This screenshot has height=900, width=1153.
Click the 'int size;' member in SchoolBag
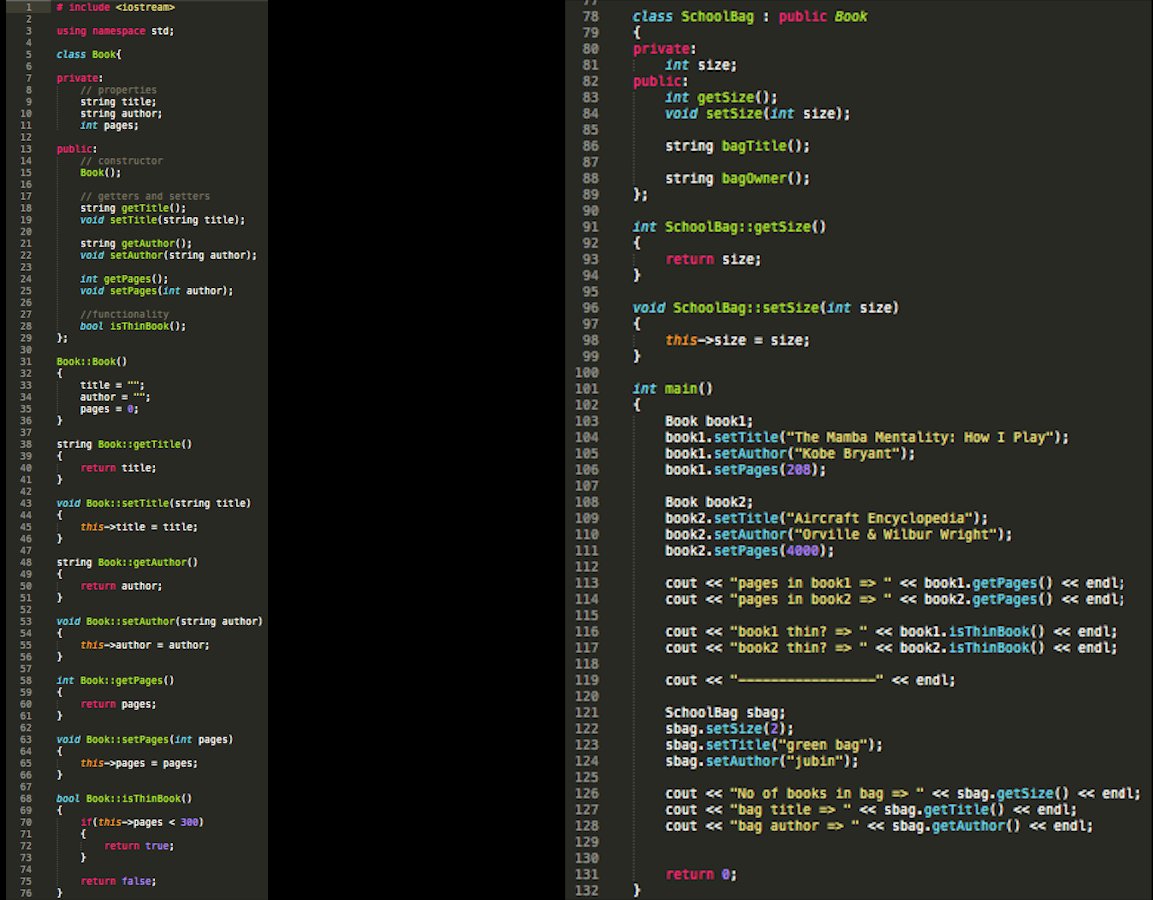(701, 65)
